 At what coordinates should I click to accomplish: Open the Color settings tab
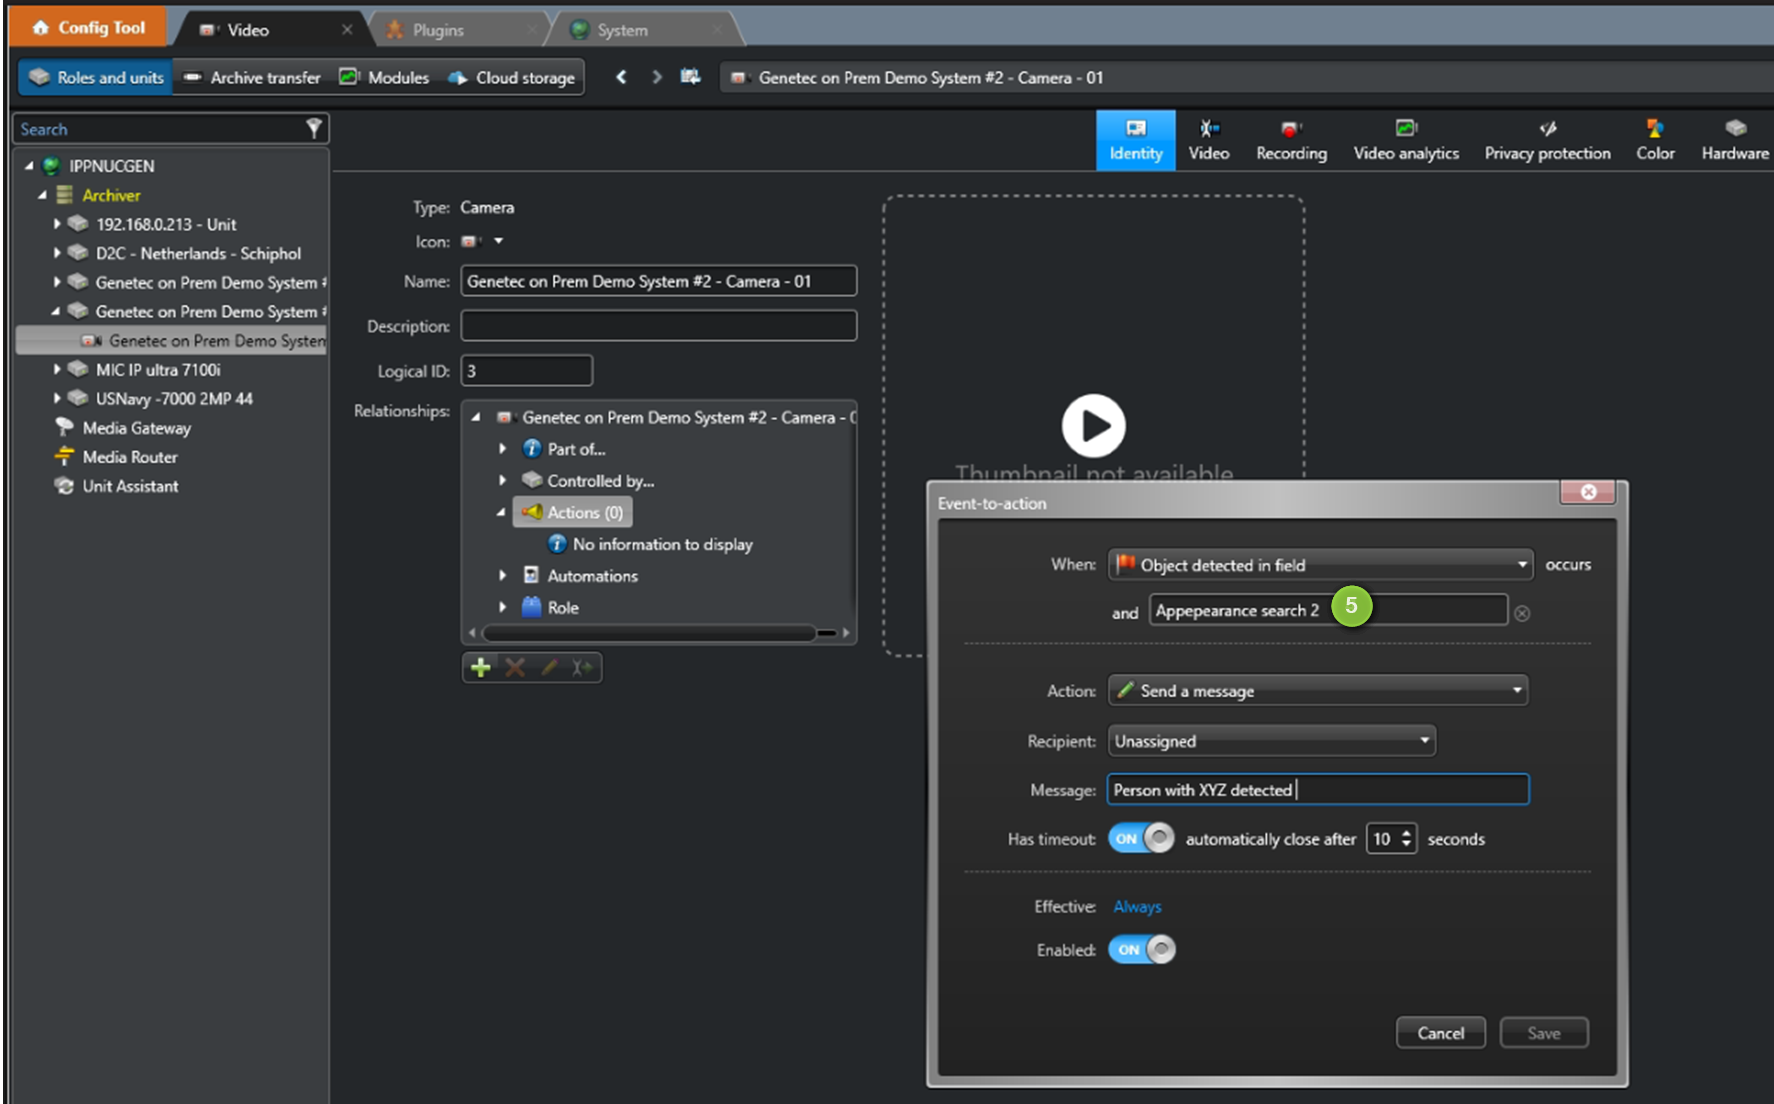pyautogui.click(x=1655, y=140)
